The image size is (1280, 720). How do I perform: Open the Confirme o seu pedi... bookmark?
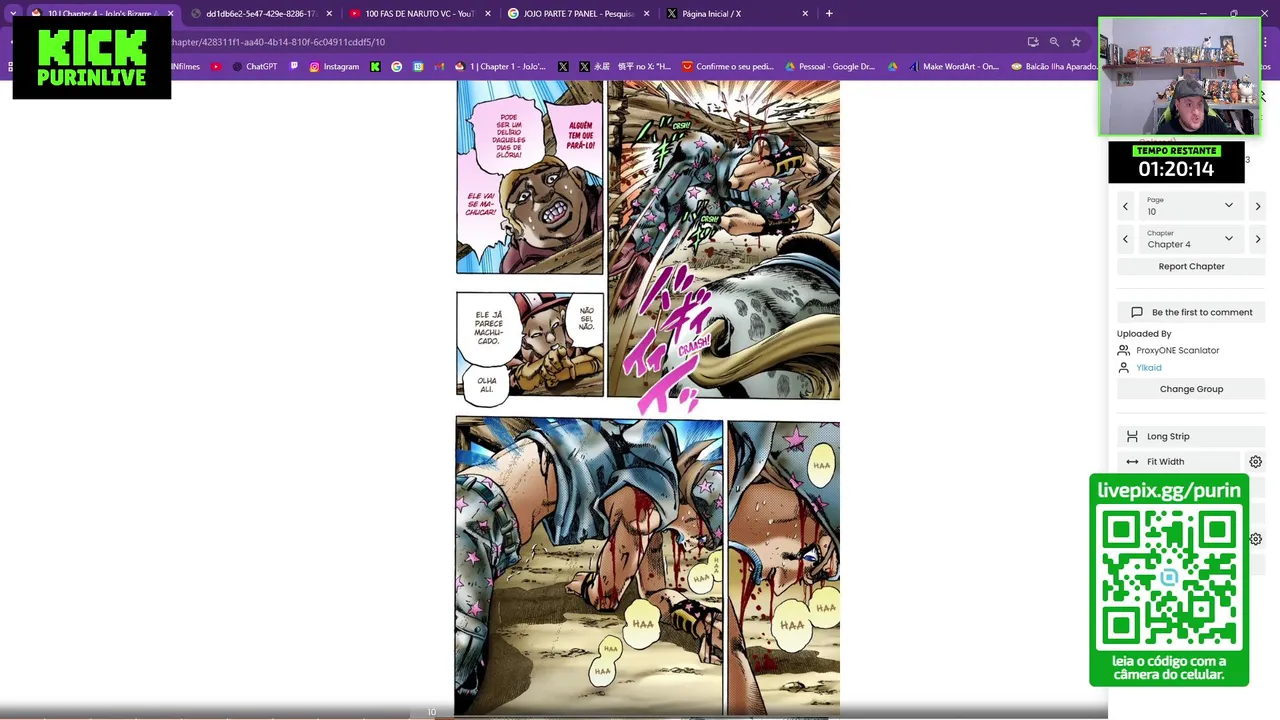tap(728, 67)
